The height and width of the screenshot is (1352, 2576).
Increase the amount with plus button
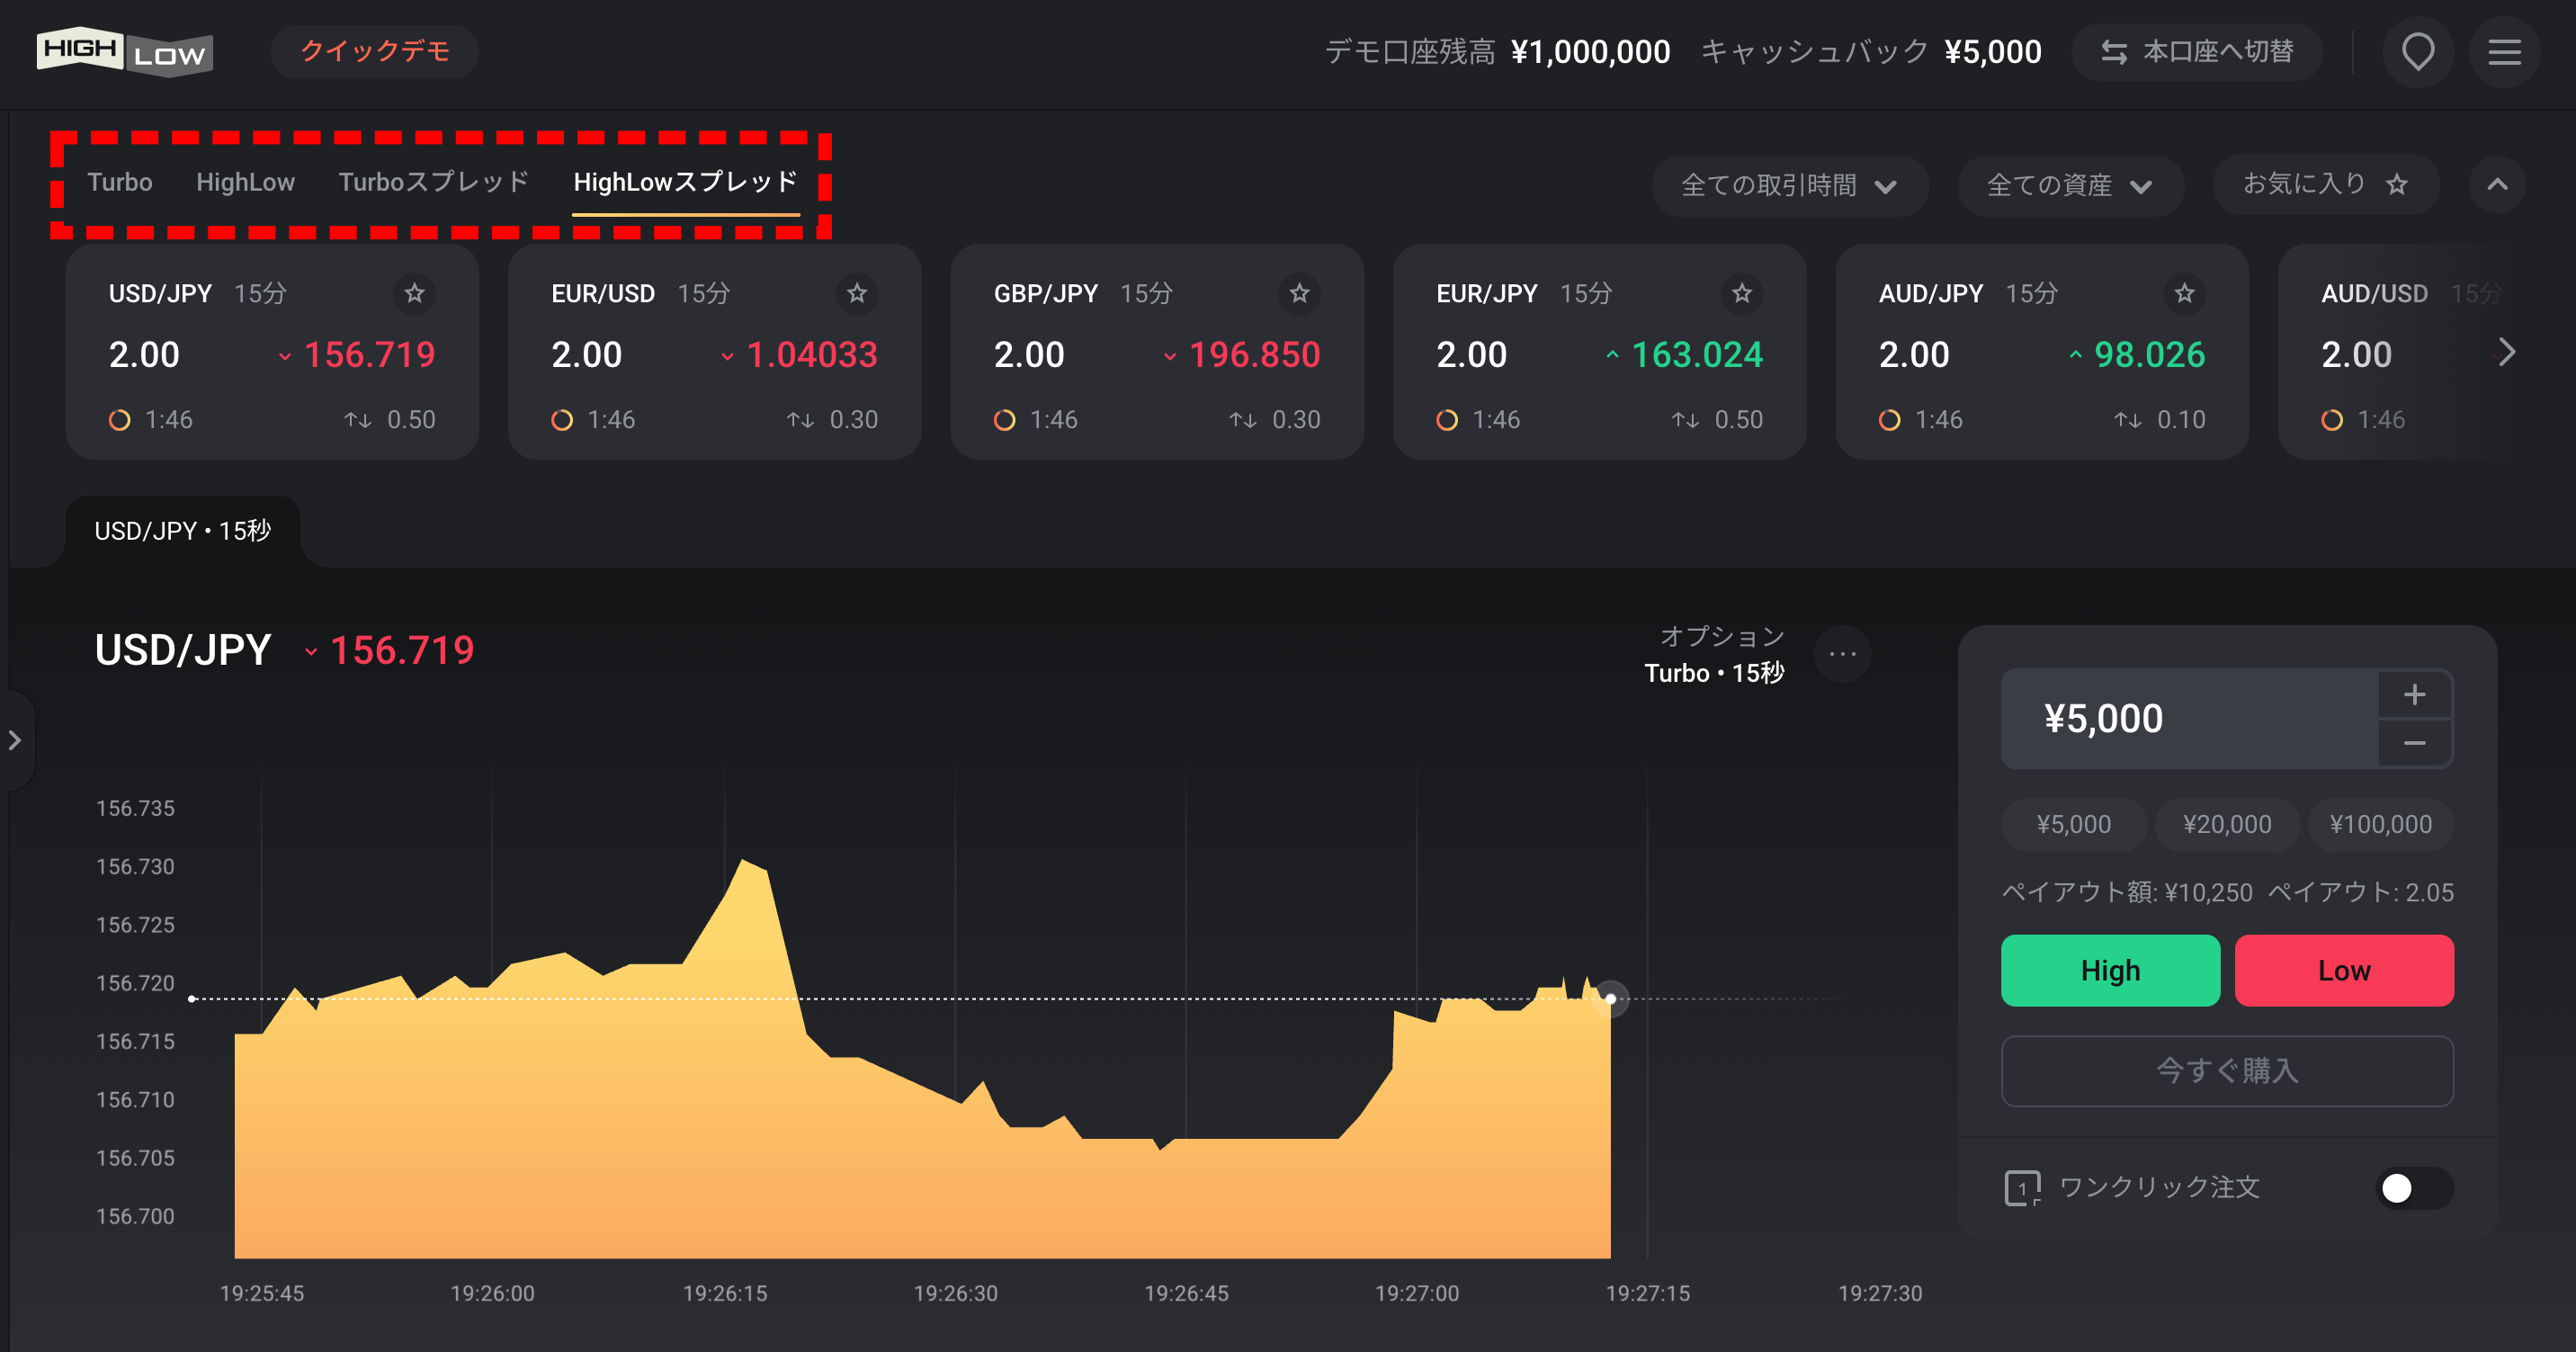(2414, 694)
